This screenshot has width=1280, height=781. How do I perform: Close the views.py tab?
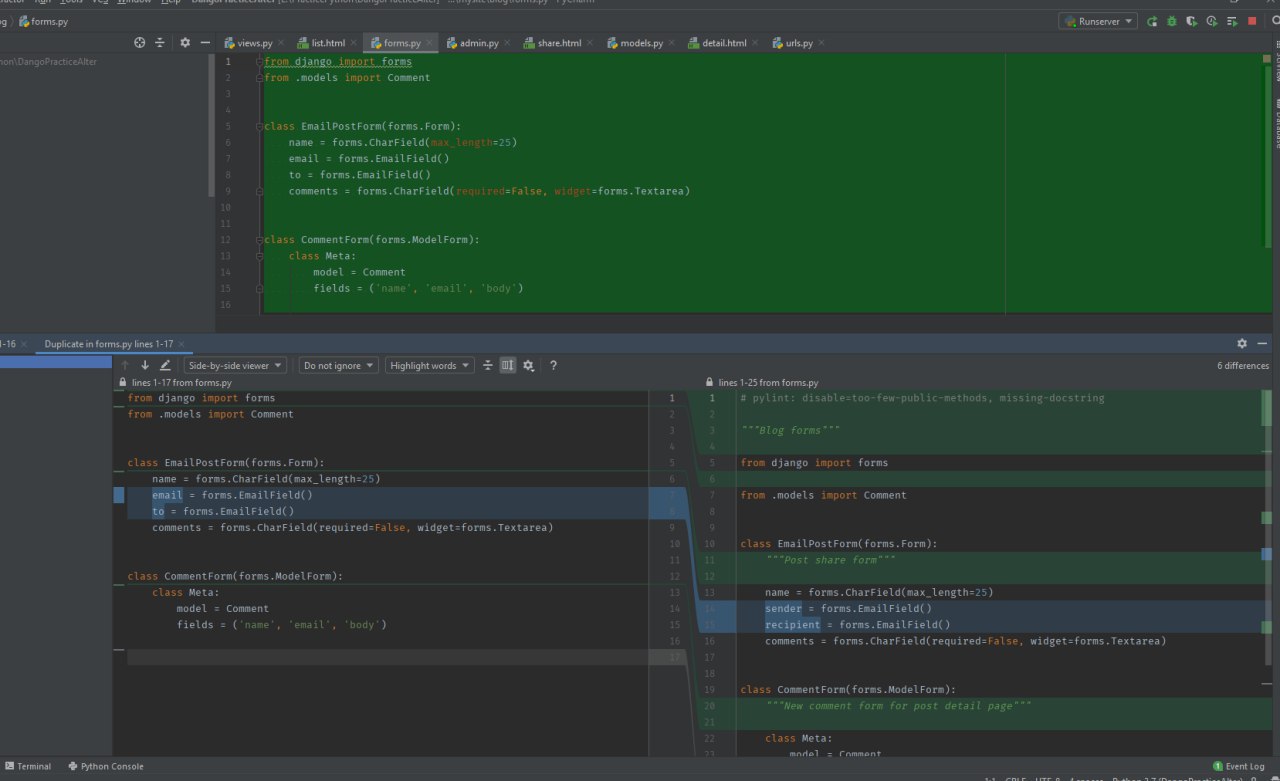tap(281, 43)
